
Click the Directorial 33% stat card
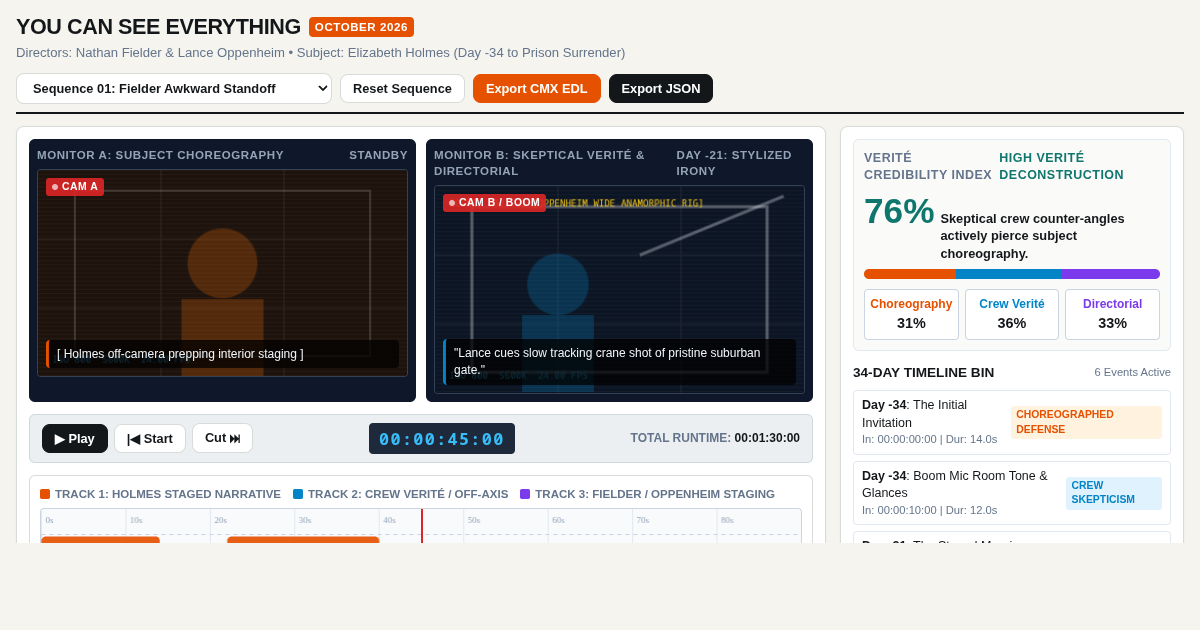[1112, 314]
